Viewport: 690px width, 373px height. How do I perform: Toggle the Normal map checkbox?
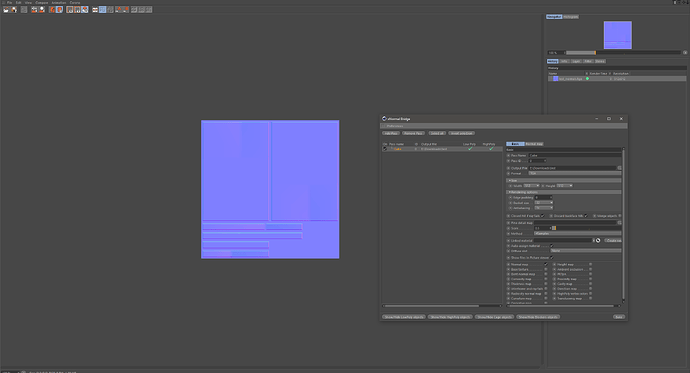coord(546,264)
